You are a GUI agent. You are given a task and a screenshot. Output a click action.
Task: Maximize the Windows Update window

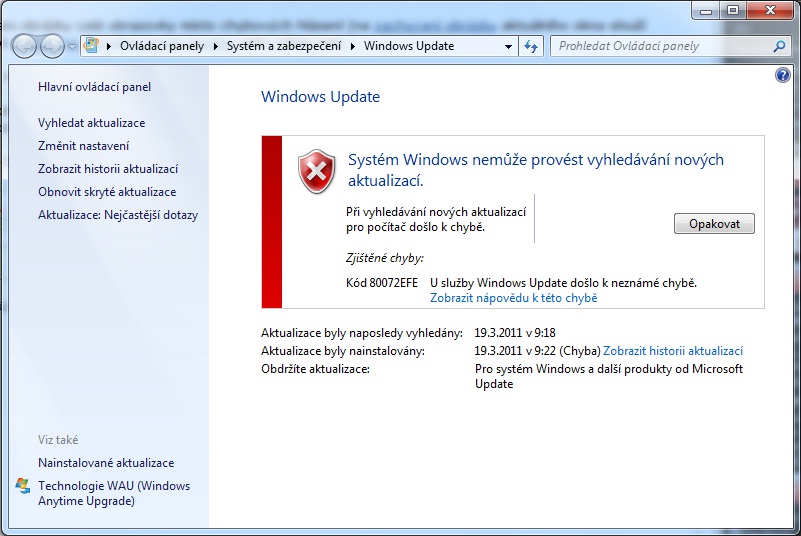[x=733, y=10]
